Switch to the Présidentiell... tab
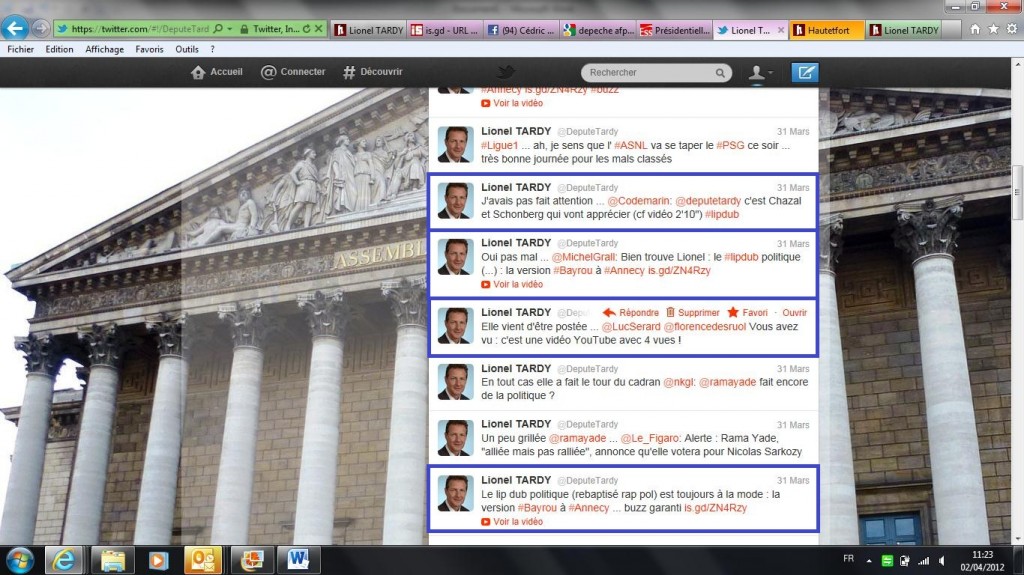The width and height of the screenshot is (1024, 575). (x=675, y=30)
